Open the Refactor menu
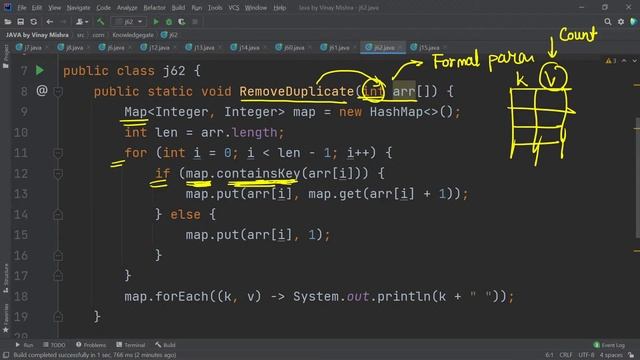The width and height of the screenshot is (640, 360). [154, 8]
